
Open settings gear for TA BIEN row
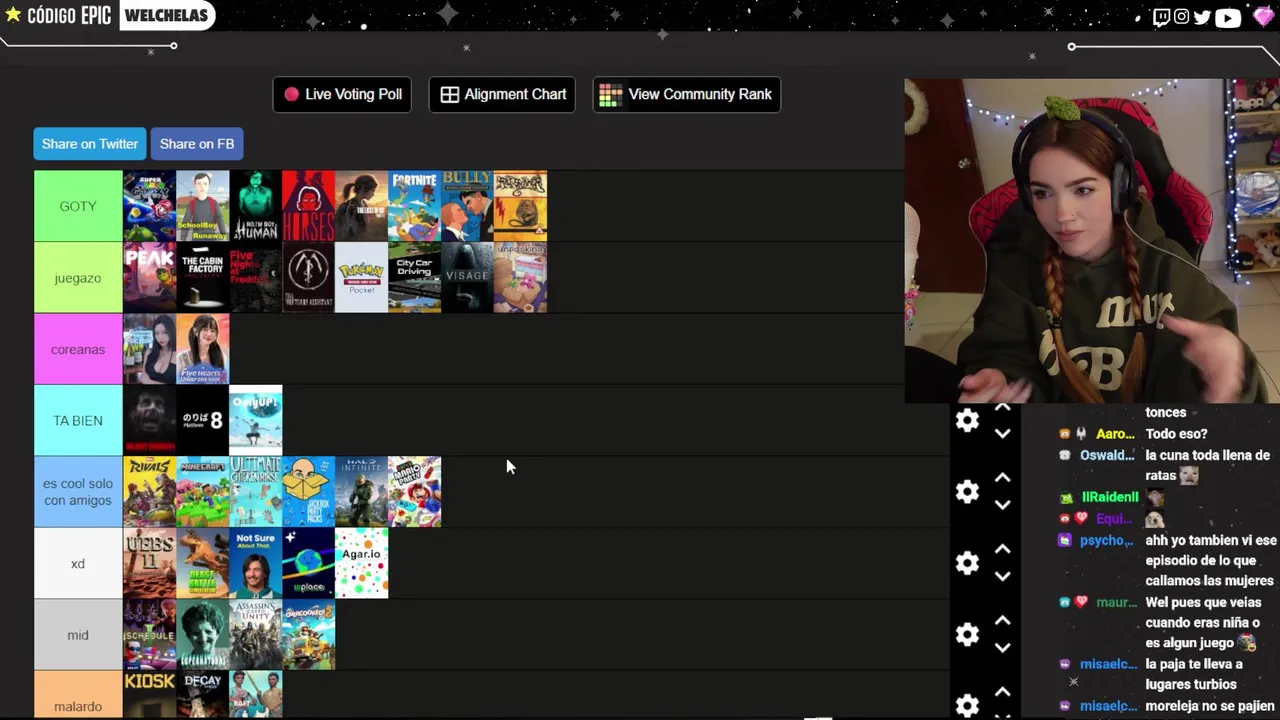click(x=967, y=421)
